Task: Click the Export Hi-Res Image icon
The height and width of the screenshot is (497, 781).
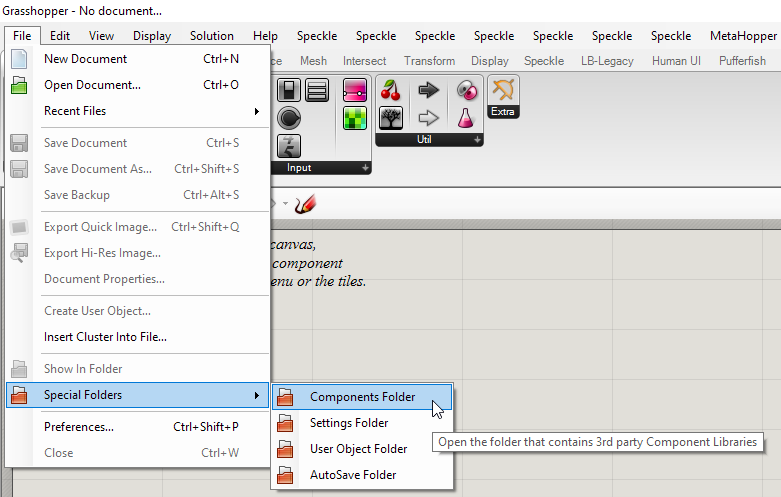Action: click(19, 253)
